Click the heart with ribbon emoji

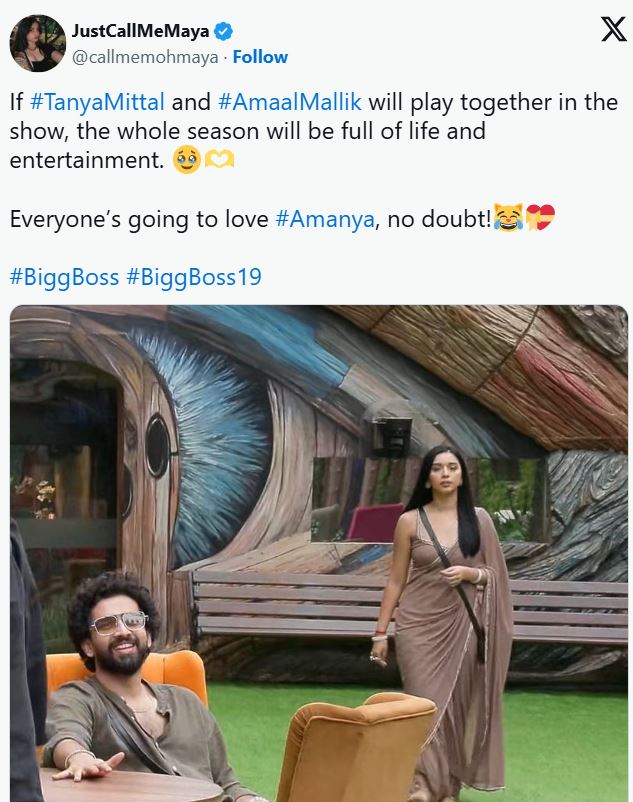click(540, 218)
